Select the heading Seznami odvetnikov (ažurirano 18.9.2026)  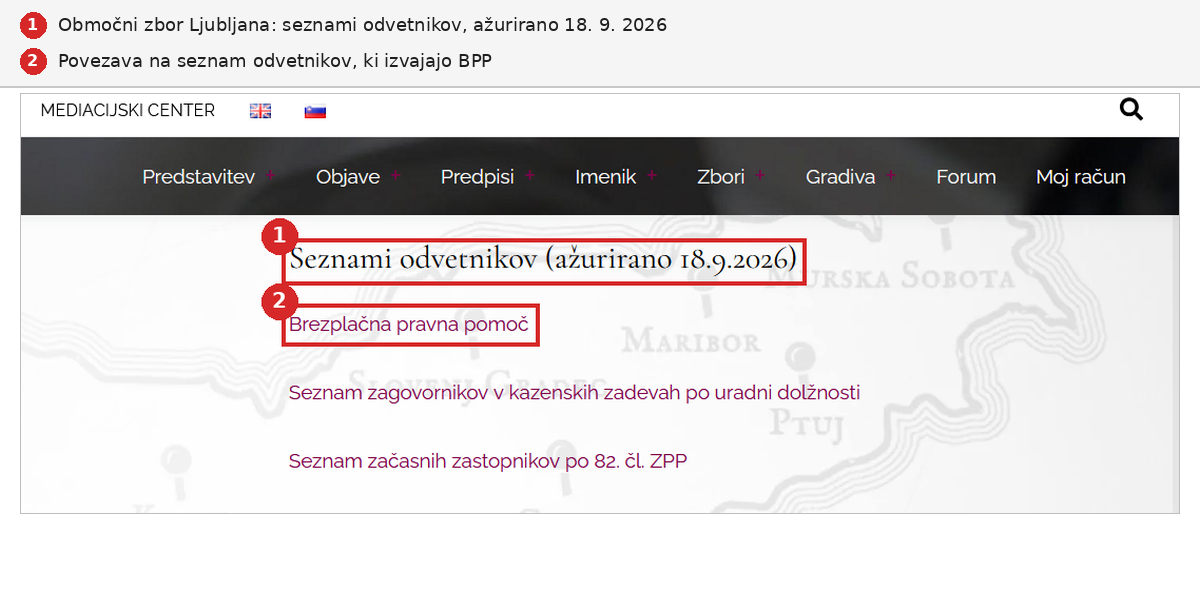543,262
